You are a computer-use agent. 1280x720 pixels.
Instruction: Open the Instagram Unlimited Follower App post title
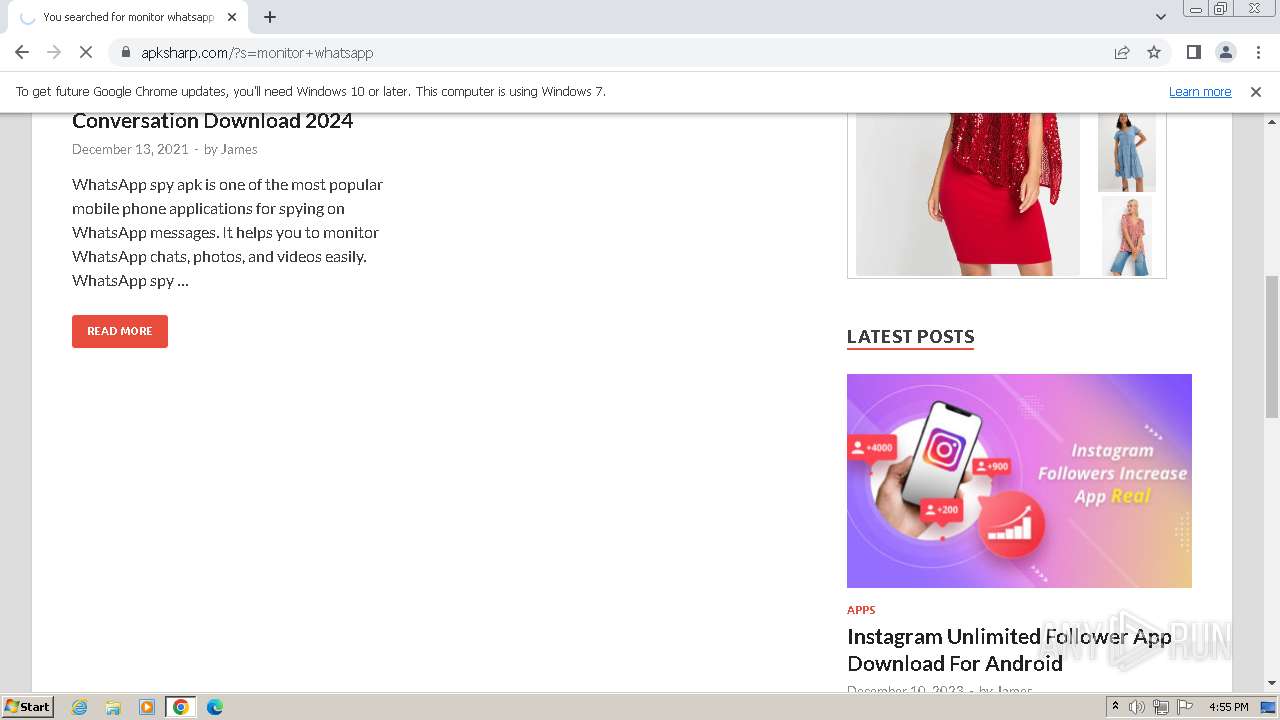tap(1009, 650)
